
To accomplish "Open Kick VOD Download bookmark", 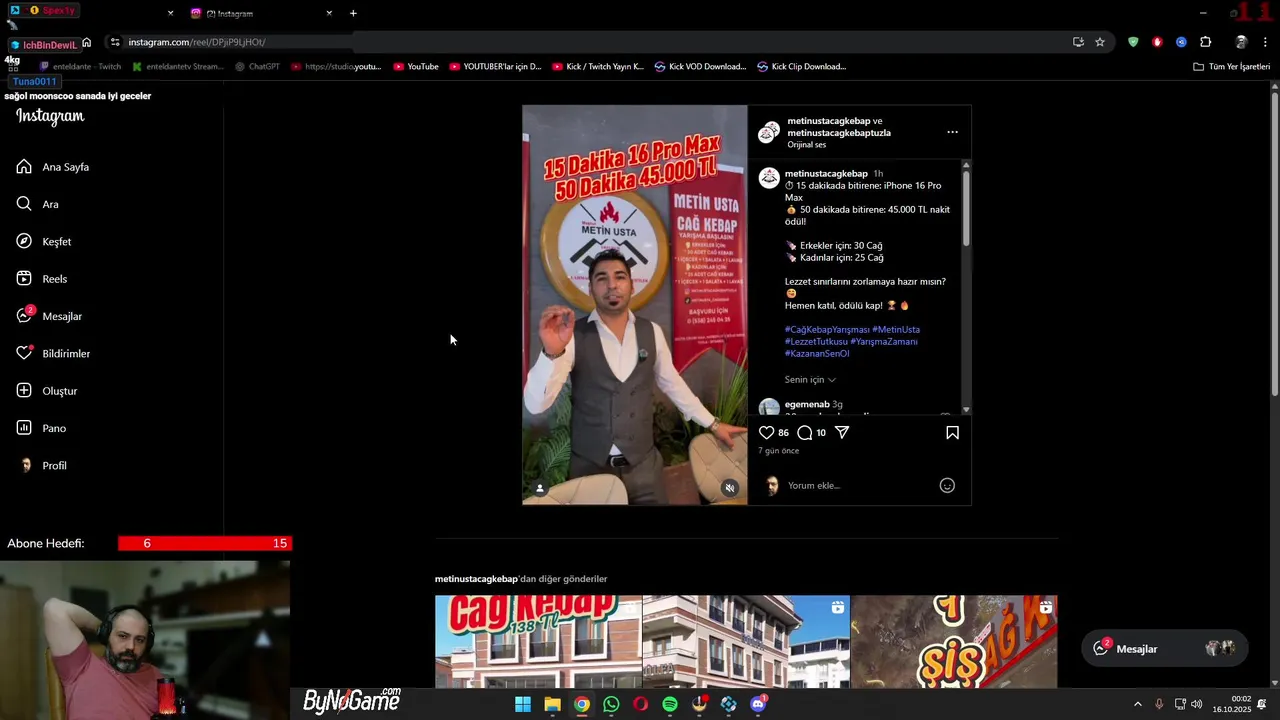I will (x=700, y=67).
